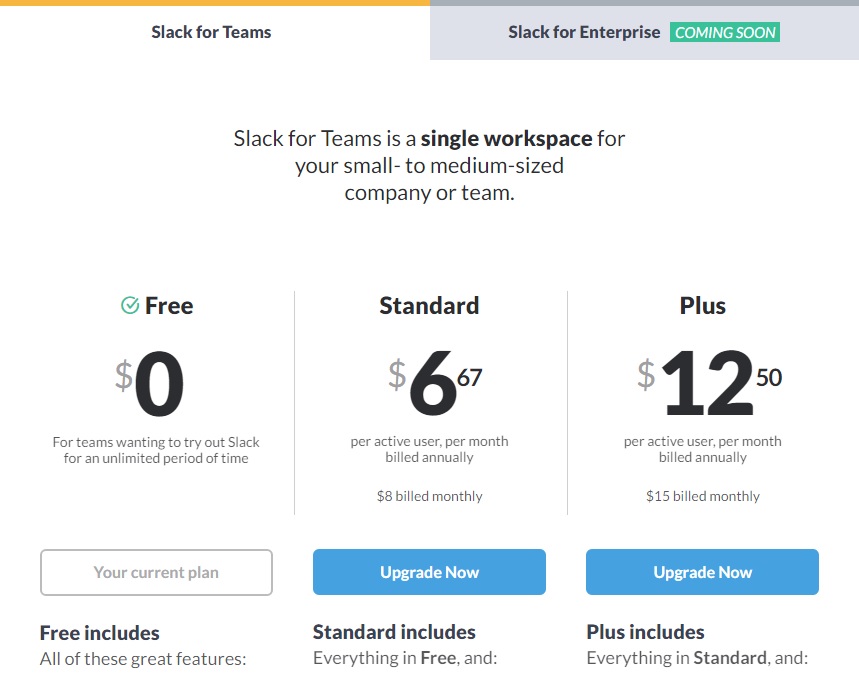Click the Plus plan heading
Viewport: 859px width, 689px height.
coord(702,305)
